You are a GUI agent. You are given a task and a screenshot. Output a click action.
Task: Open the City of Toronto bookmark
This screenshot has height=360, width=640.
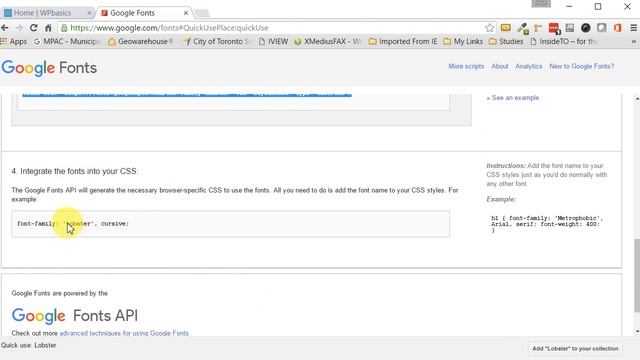(217, 41)
